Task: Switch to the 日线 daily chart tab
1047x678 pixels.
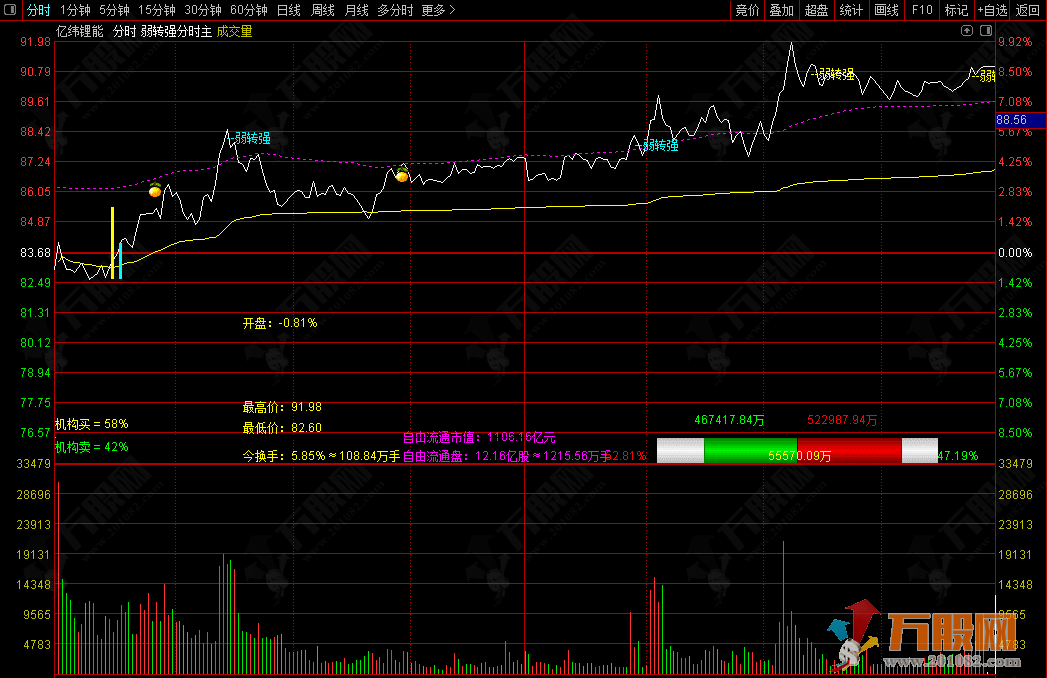Action: [x=288, y=10]
